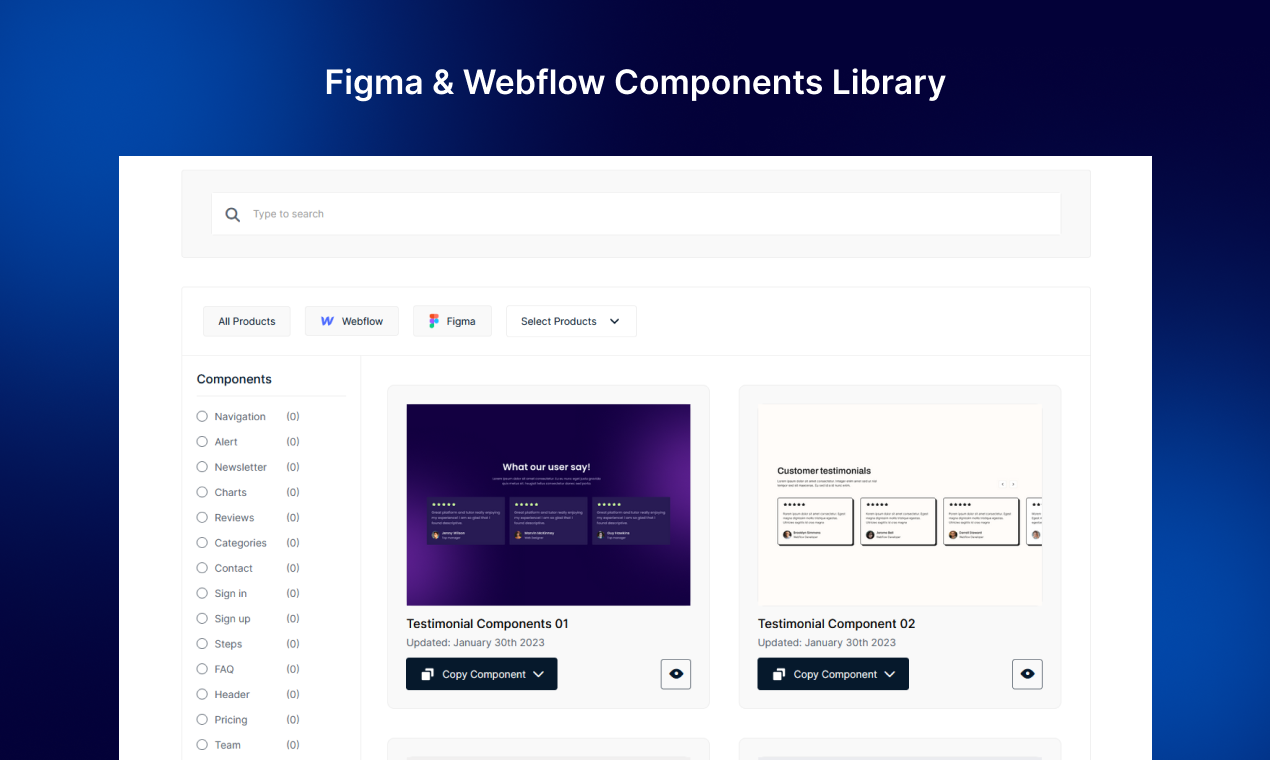
Task: Switch to the All Products filter tab
Action: (x=247, y=321)
